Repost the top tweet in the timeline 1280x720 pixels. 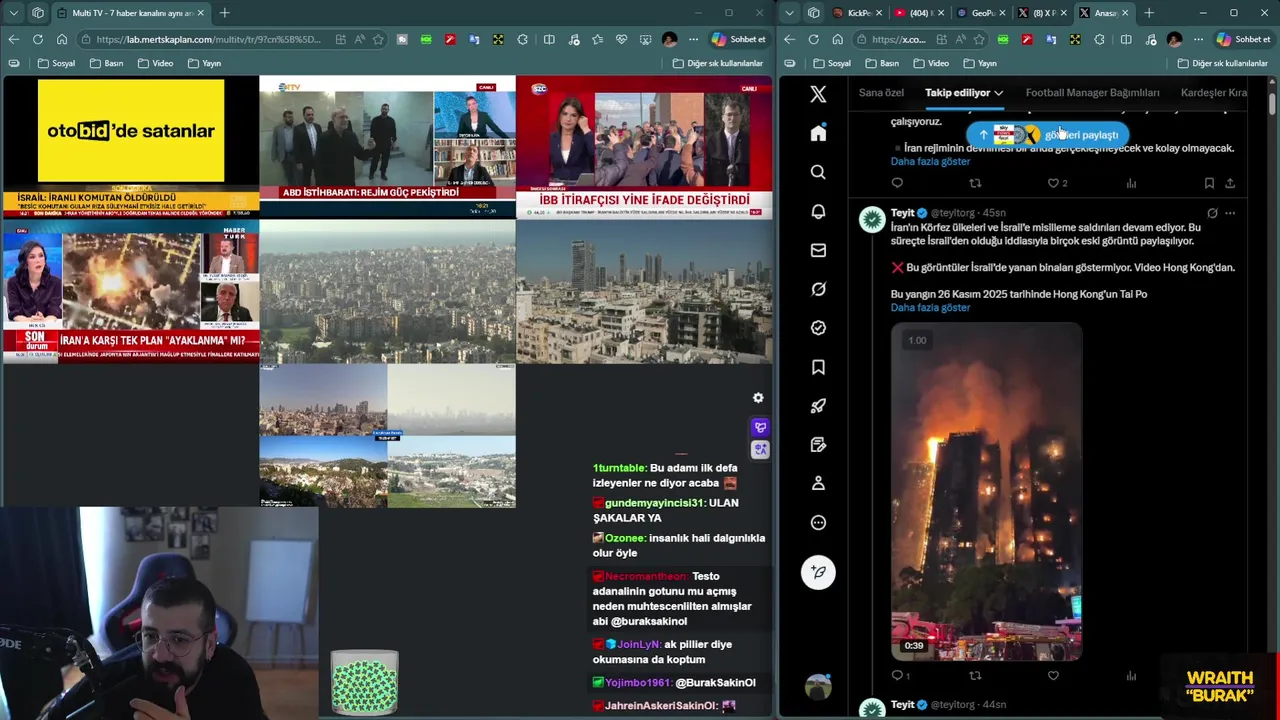coord(975,183)
